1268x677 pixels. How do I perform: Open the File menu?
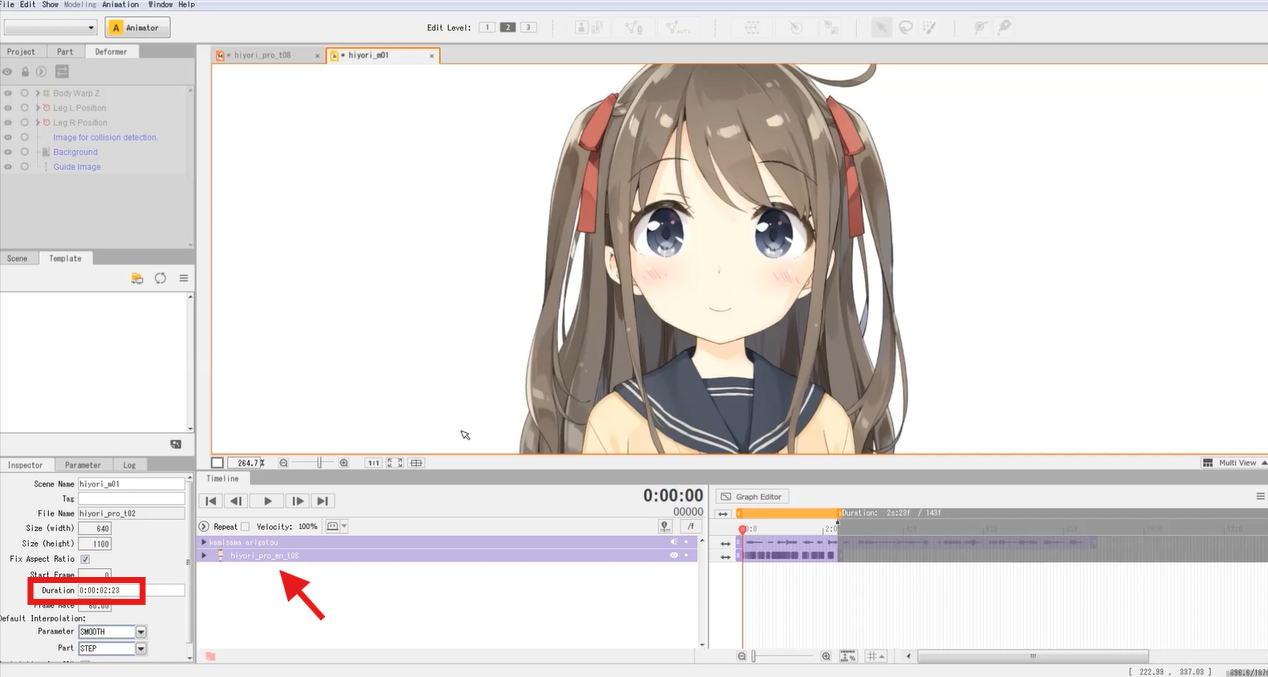pyautogui.click(x=7, y=5)
